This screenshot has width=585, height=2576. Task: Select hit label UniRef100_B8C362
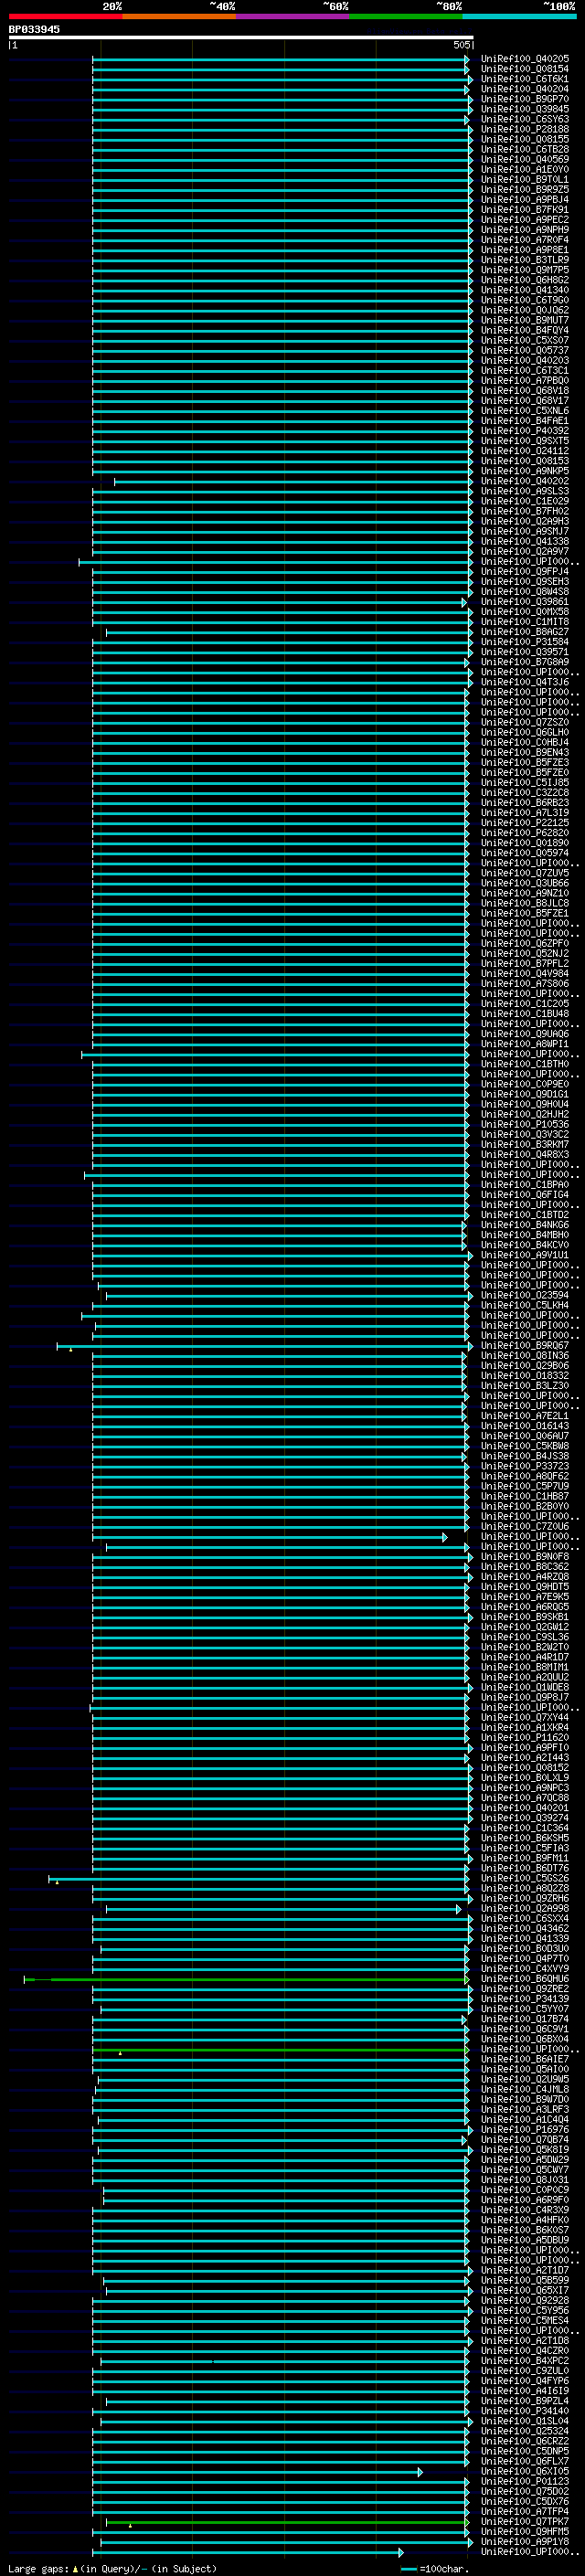[x=525, y=1566]
